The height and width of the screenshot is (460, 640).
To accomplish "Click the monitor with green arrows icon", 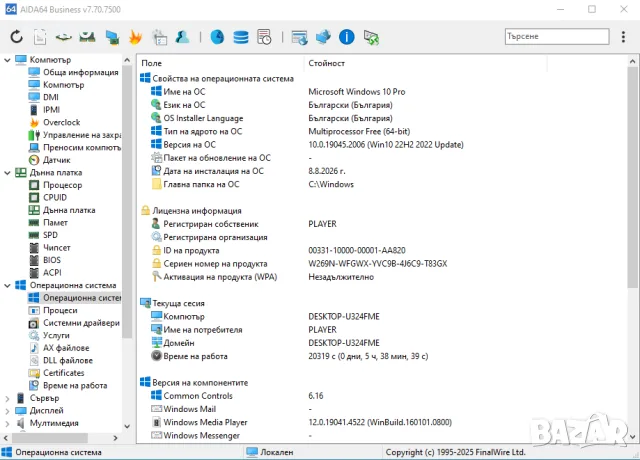I will (x=371, y=37).
